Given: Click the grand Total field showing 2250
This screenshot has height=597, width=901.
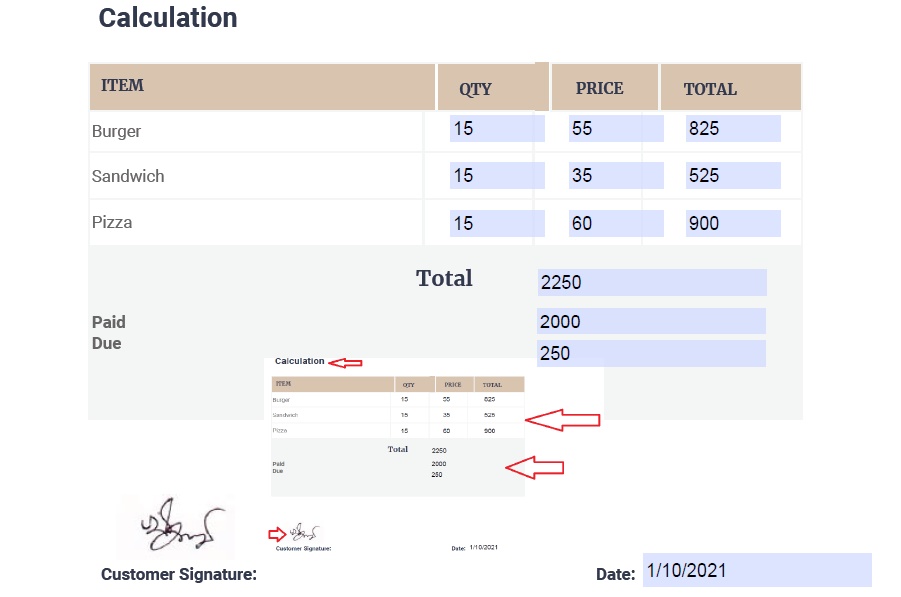Looking at the screenshot, I should (651, 283).
